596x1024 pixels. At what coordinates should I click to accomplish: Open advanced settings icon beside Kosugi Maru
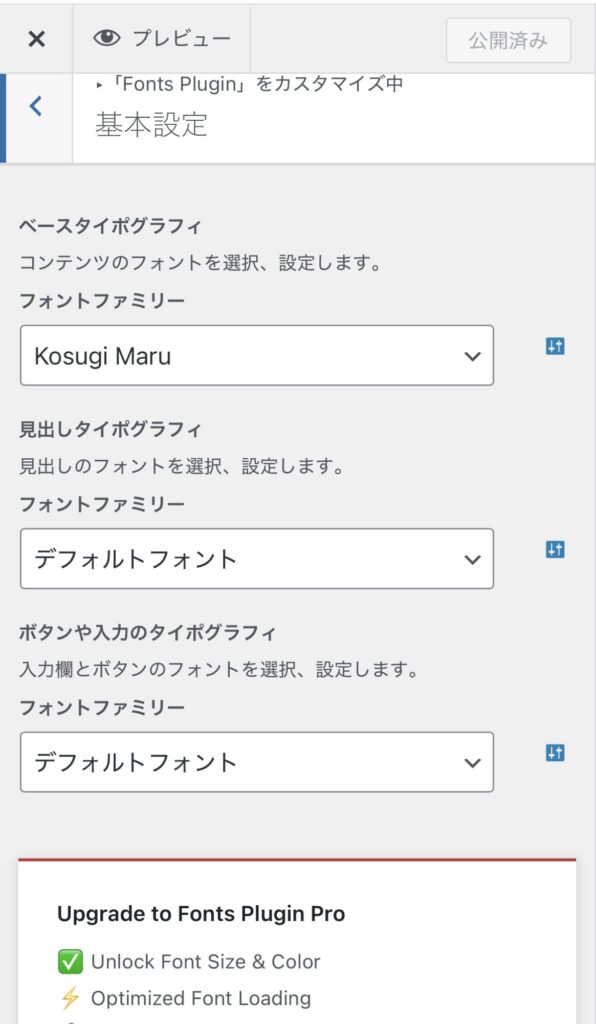click(555, 347)
